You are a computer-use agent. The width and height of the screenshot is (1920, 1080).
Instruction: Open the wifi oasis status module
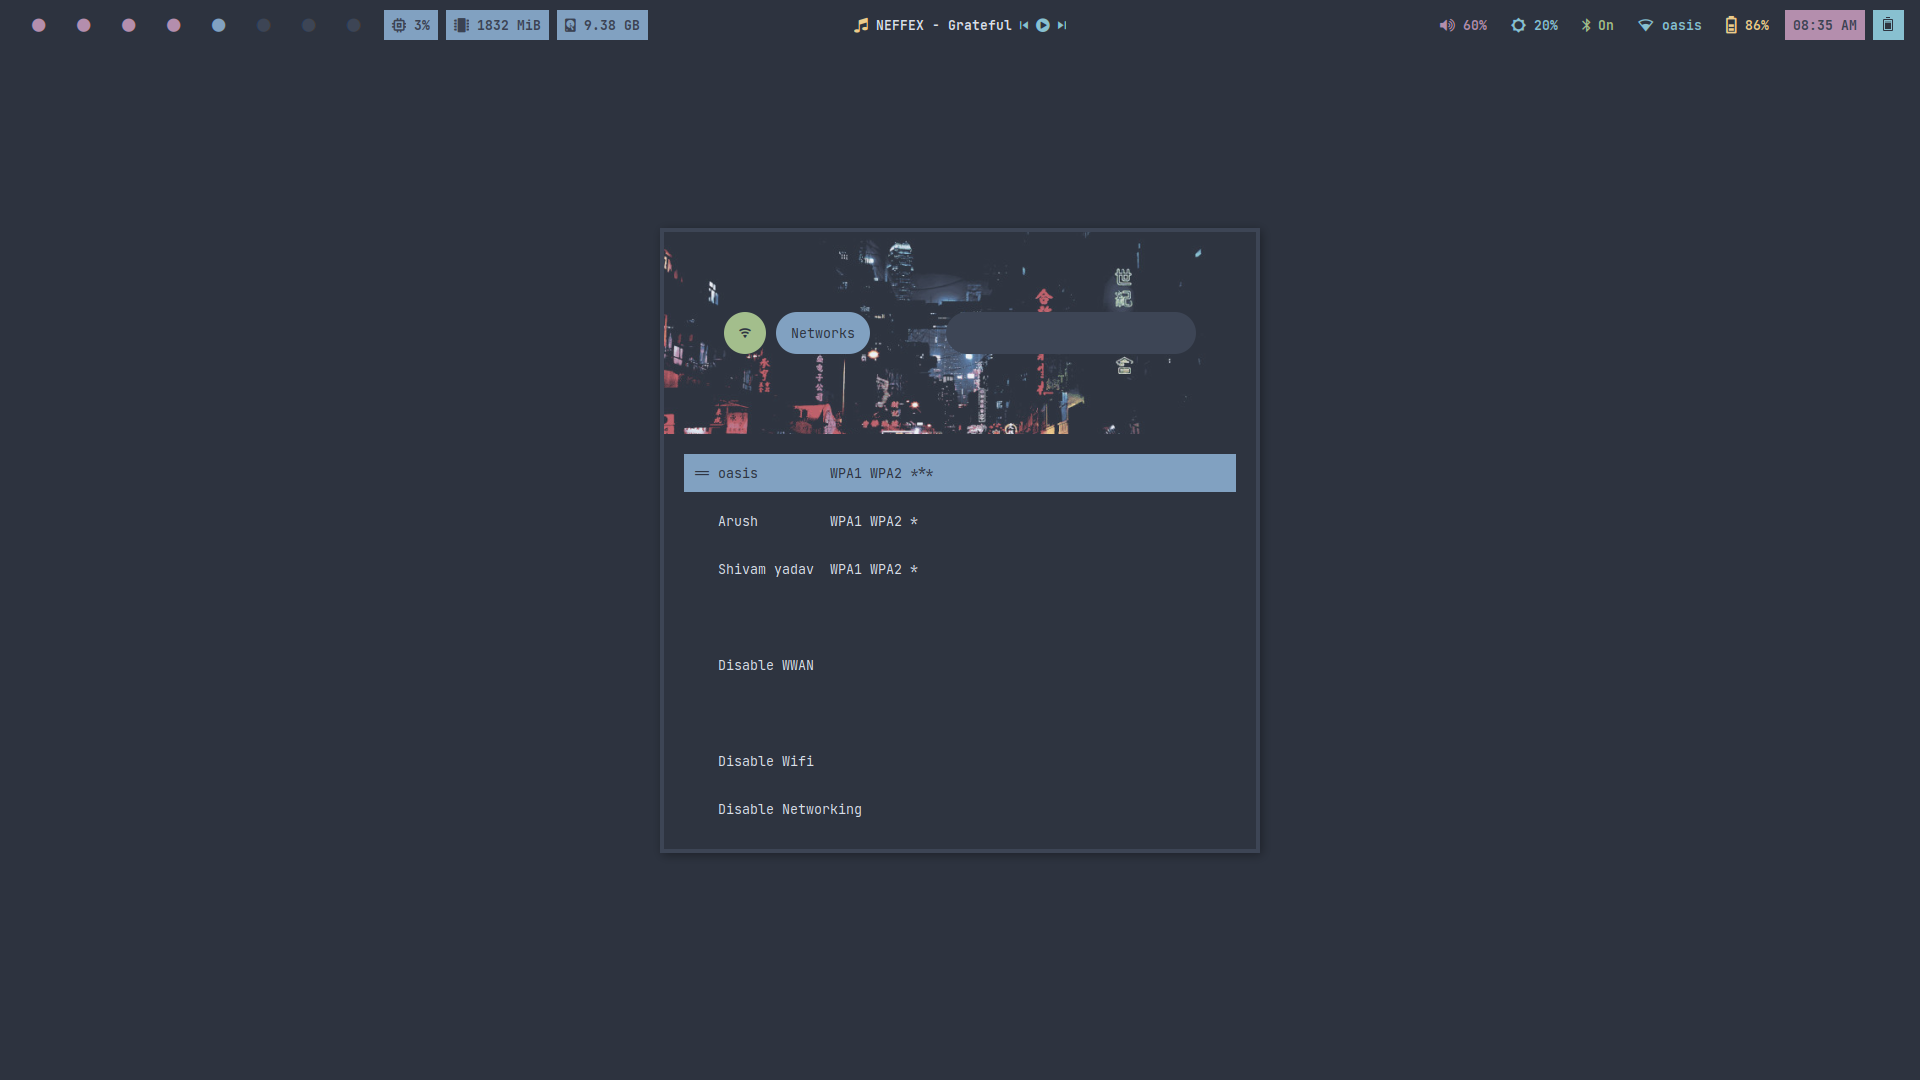tap(1669, 25)
